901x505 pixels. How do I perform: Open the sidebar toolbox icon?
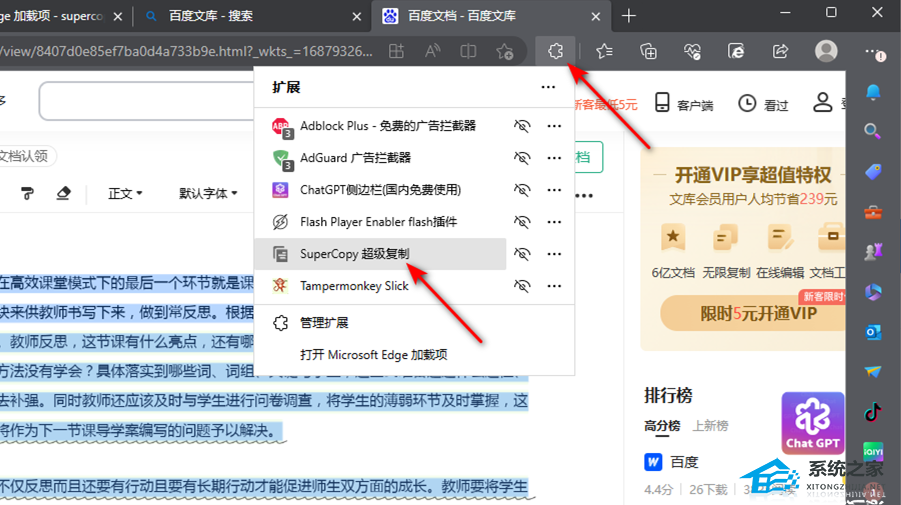(x=873, y=212)
